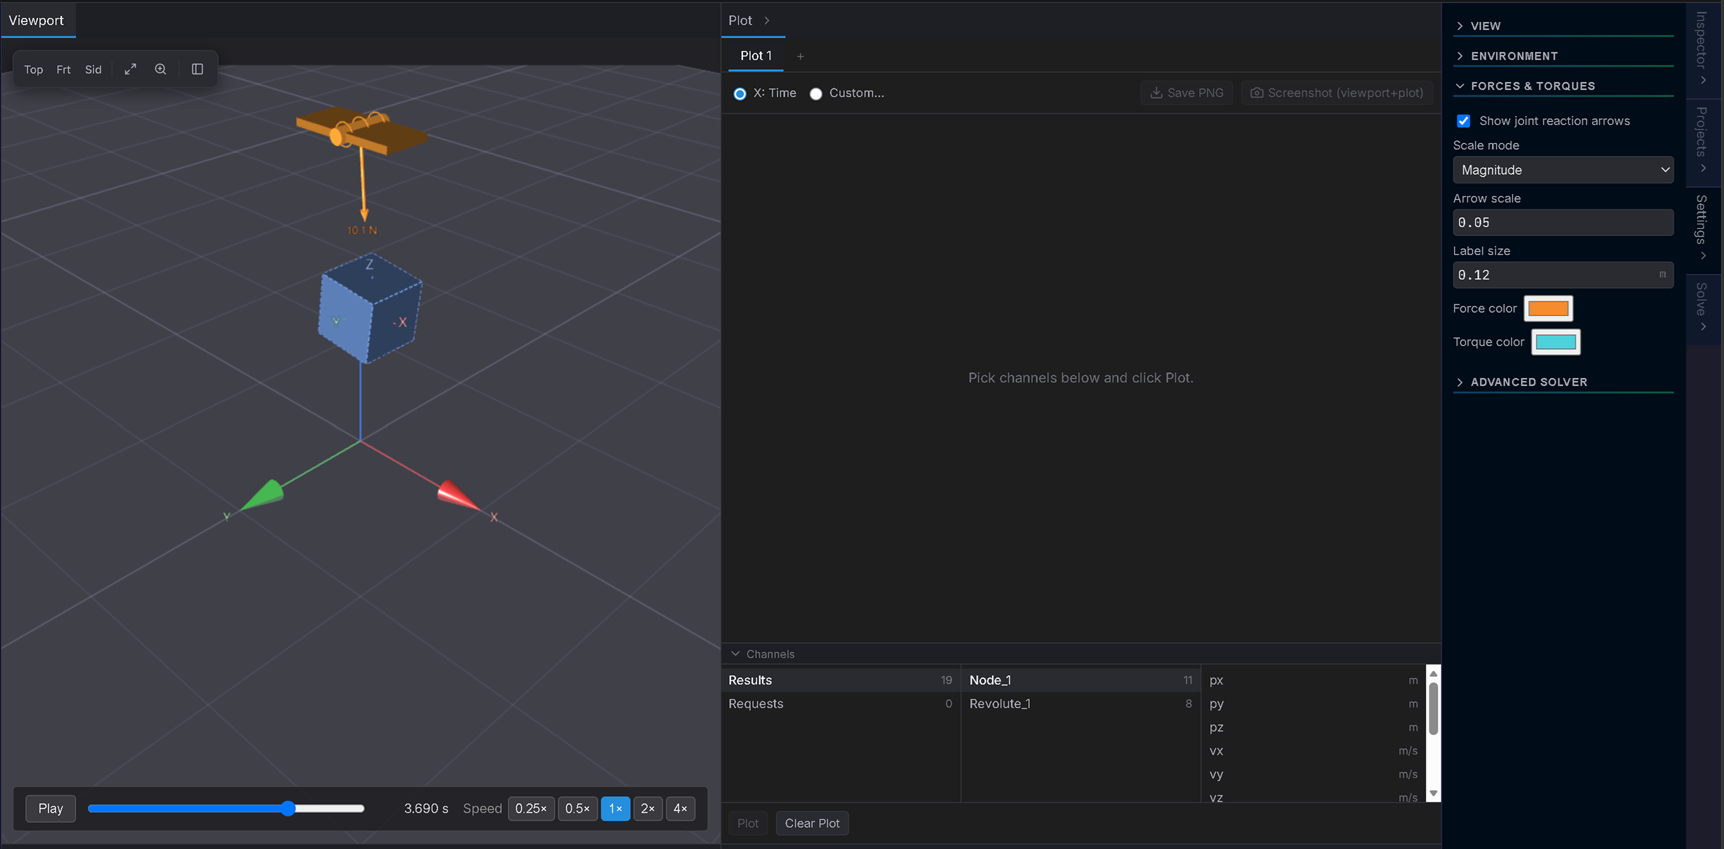Screen dimensions: 1724x849
Task: Click the zoom magnifier icon in the viewport toolbar
Action: pyautogui.click(x=160, y=69)
